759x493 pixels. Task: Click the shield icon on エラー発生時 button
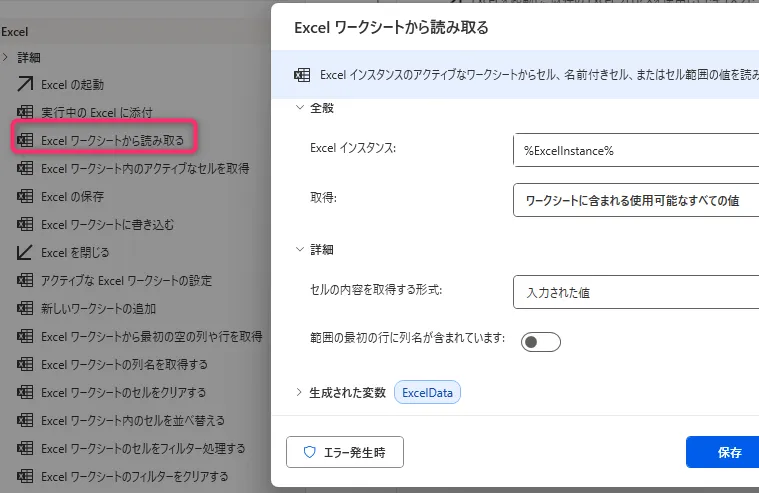309,452
